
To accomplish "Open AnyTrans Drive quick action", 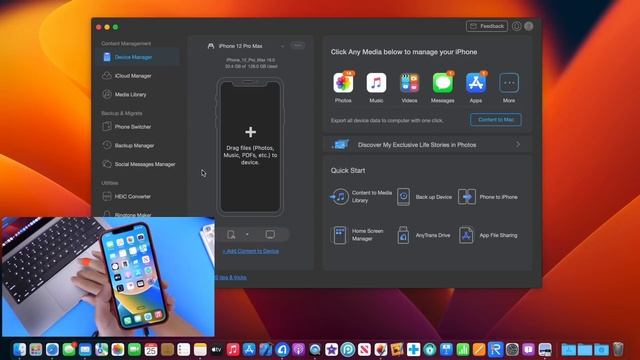I will coord(424,235).
